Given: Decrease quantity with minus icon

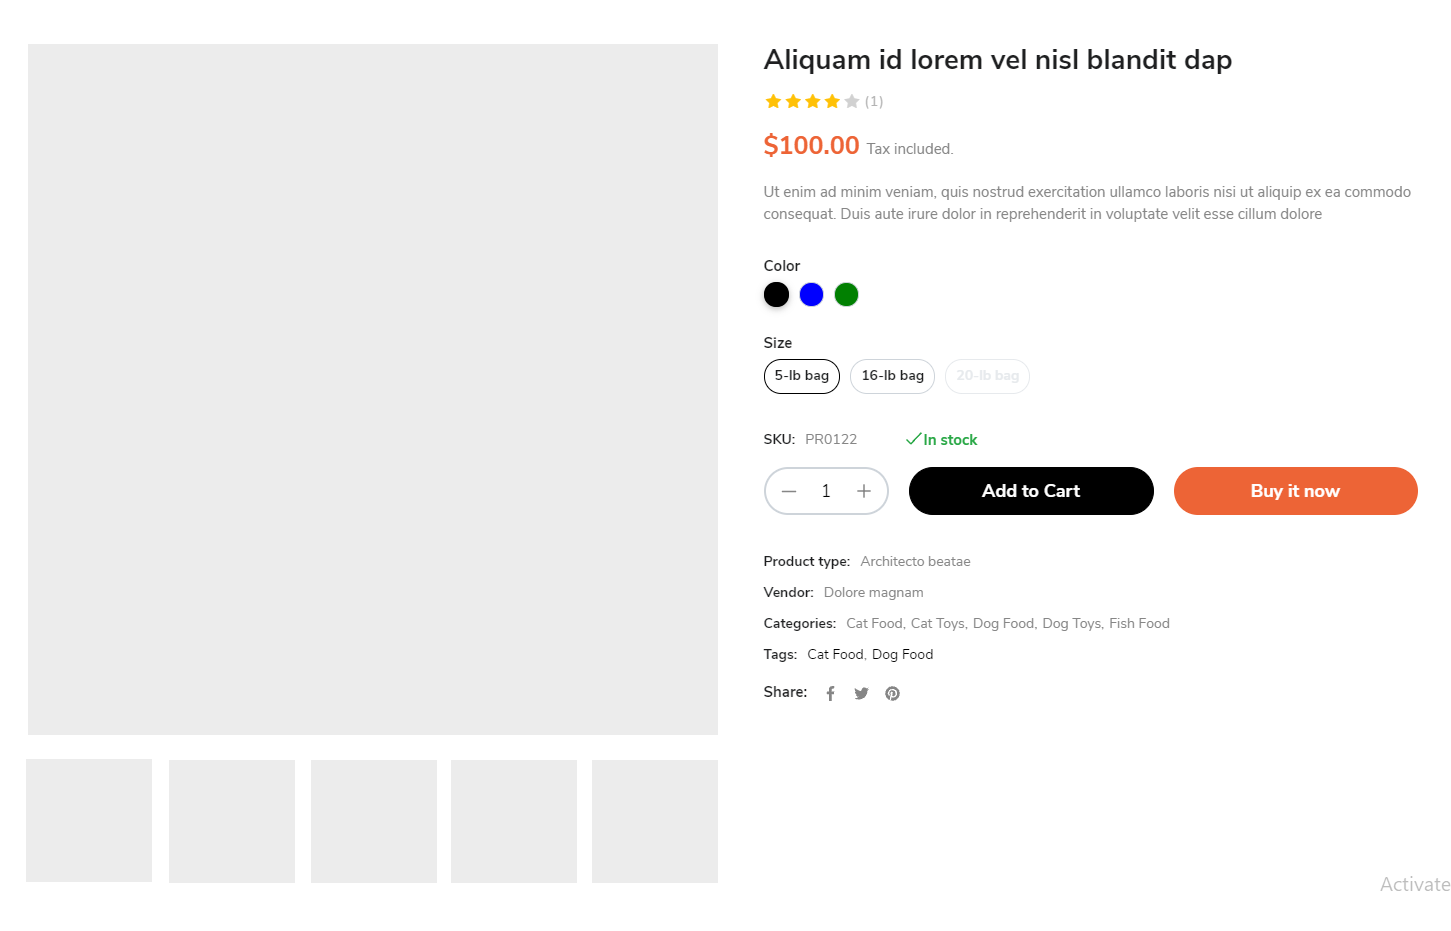Looking at the screenshot, I should pyautogui.click(x=789, y=491).
